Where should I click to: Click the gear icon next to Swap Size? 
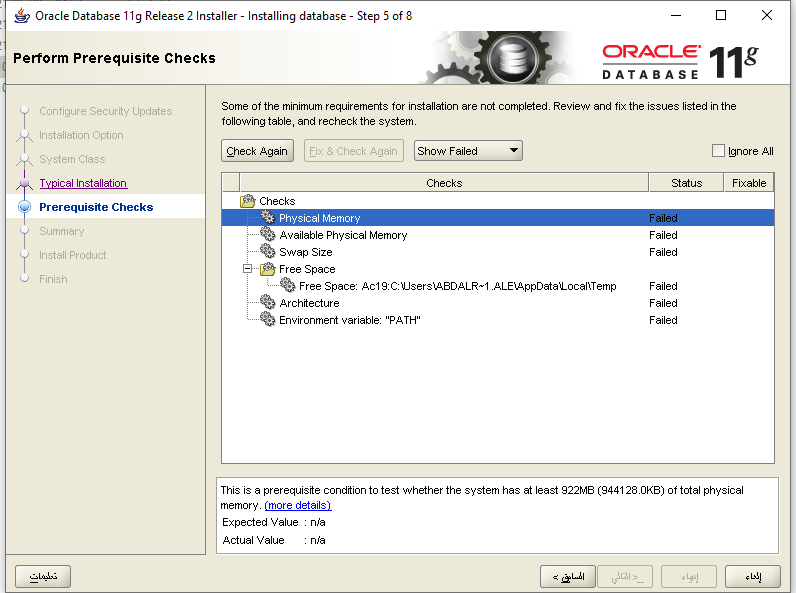pyautogui.click(x=267, y=252)
